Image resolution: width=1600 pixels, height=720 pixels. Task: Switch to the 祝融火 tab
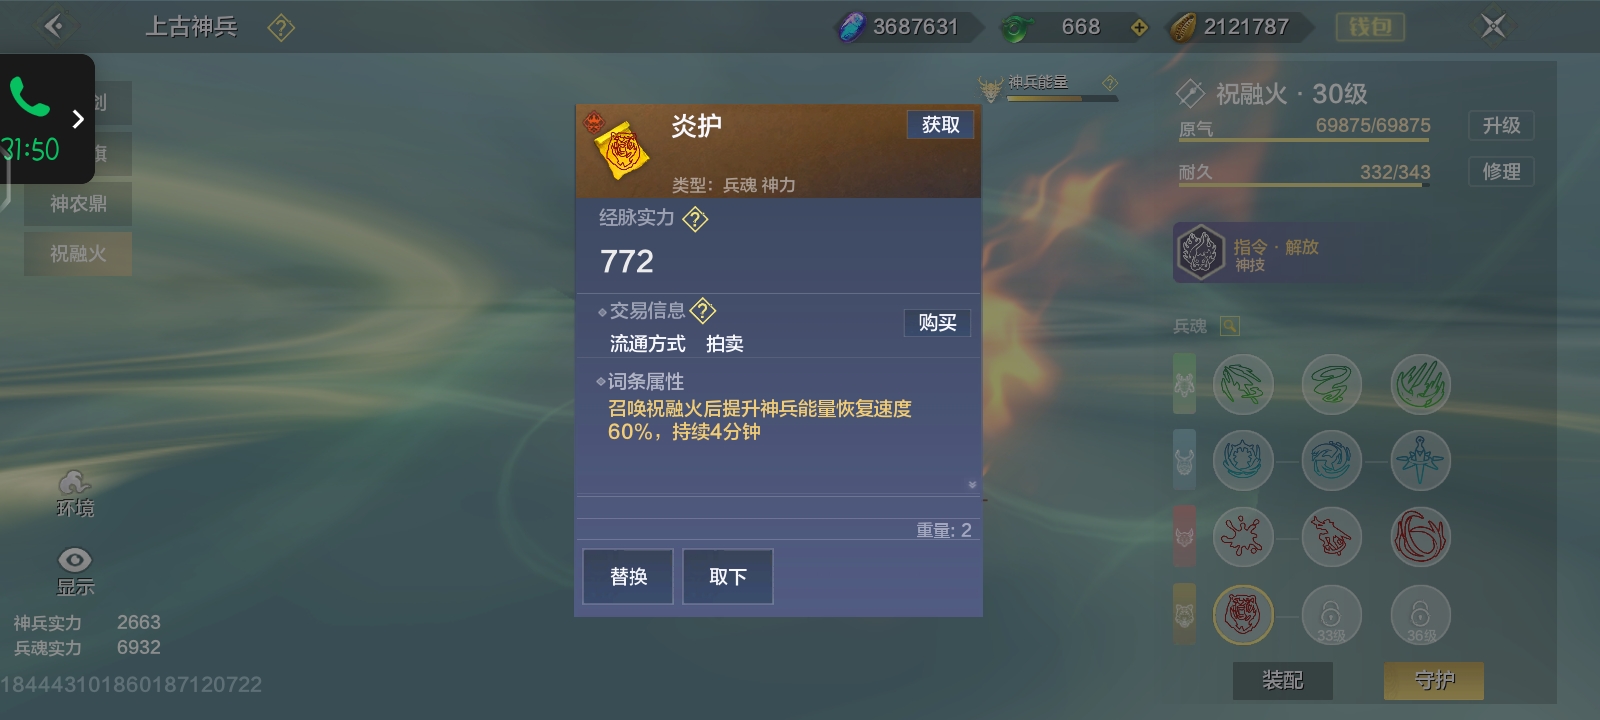[78, 254]
